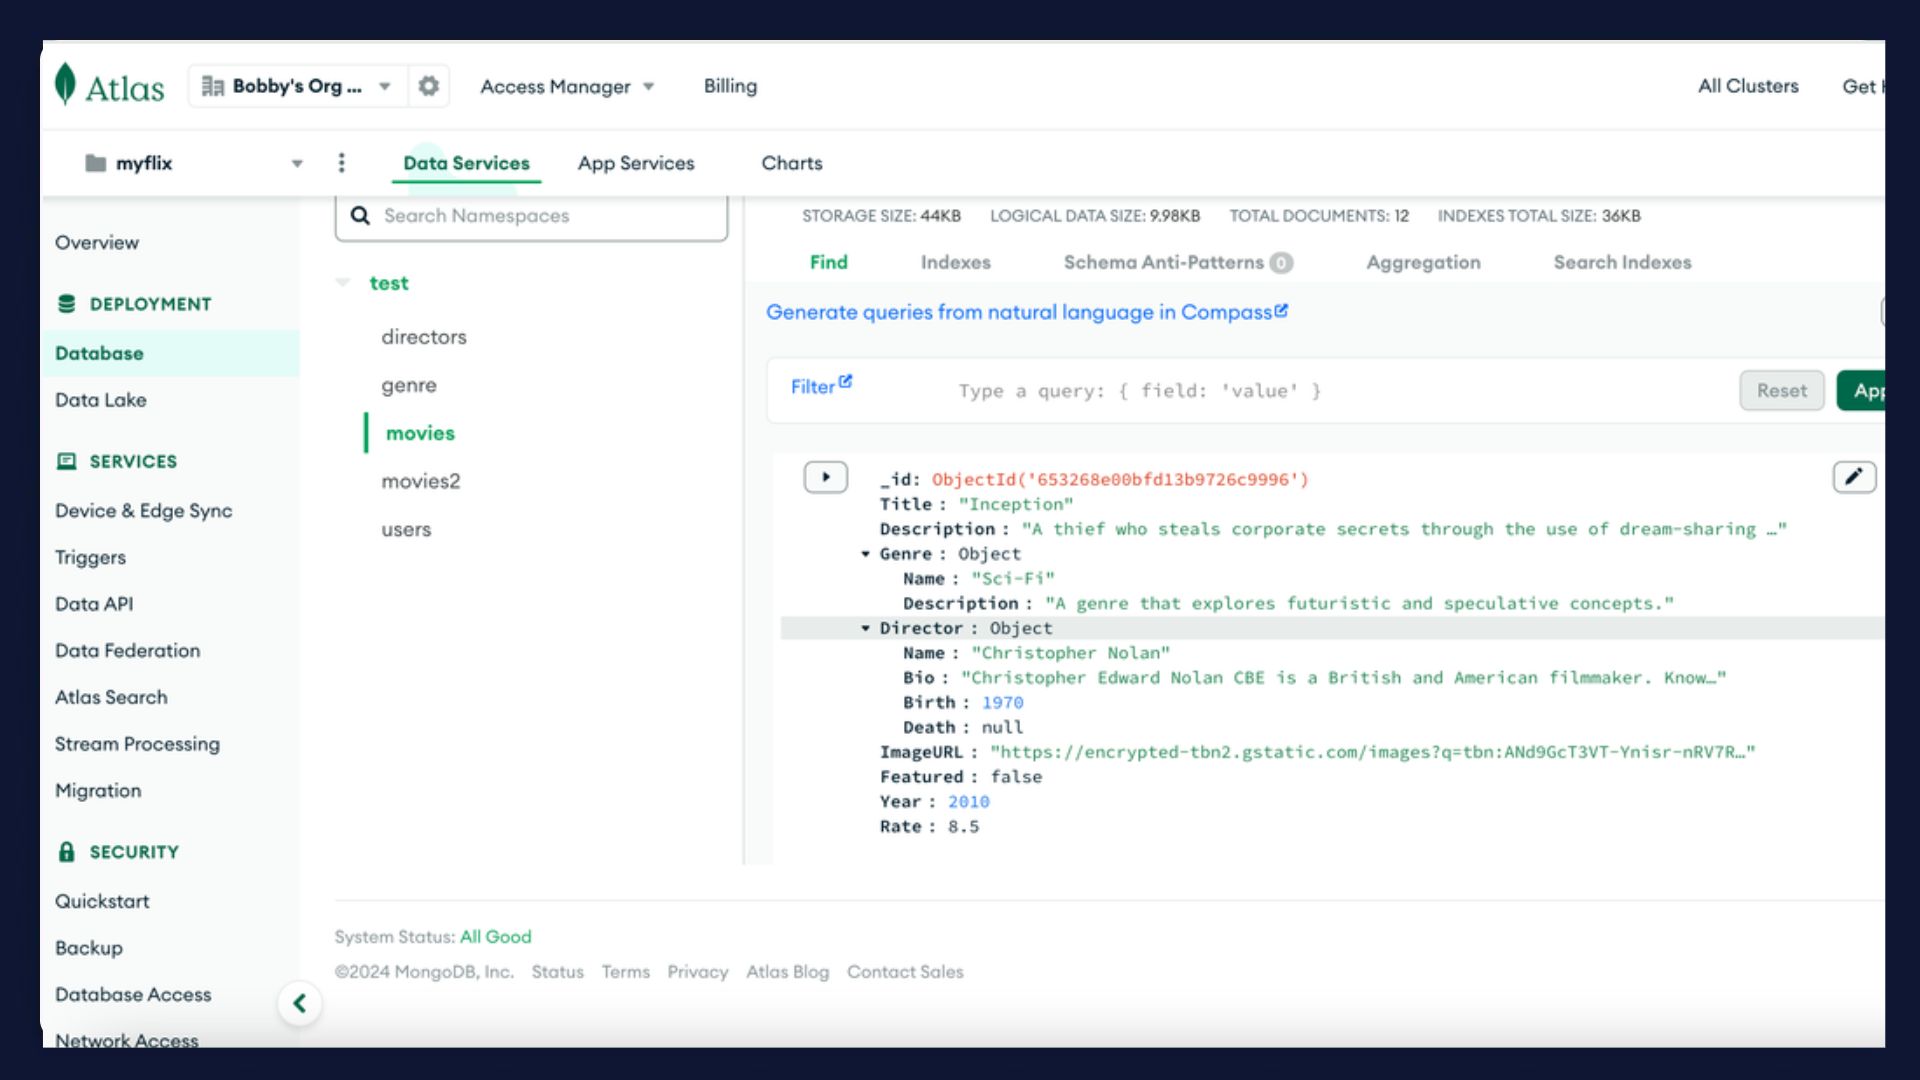1920x1080 pixels.
Task: Open organization settings gear icon
Action: [429, 86]
